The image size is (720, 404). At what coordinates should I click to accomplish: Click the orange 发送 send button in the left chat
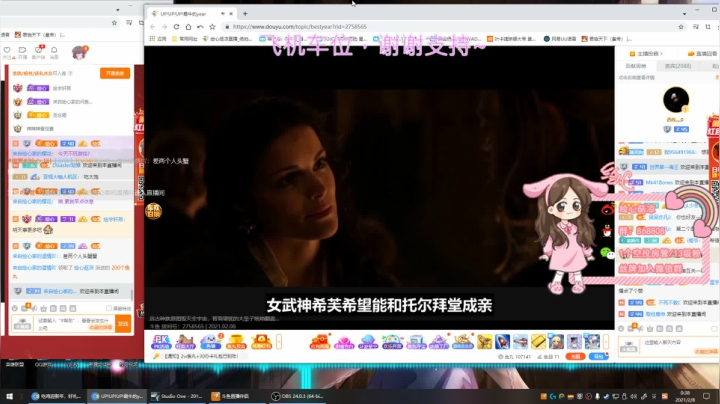point(123,324)
